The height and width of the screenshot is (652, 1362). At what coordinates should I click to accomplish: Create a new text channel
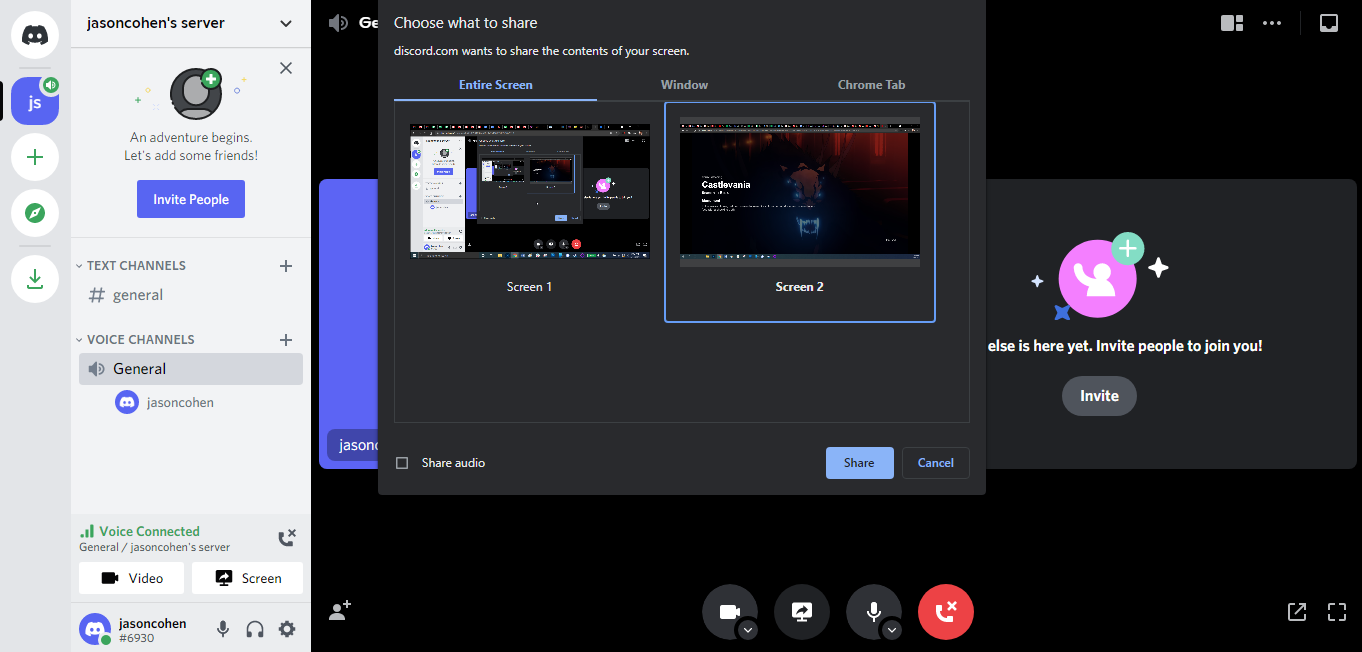286,266
